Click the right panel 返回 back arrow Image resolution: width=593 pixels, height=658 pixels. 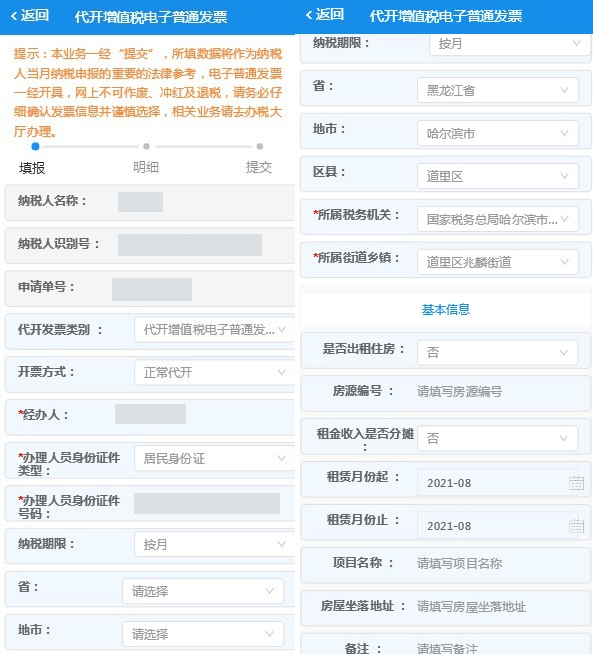[324, 15]
